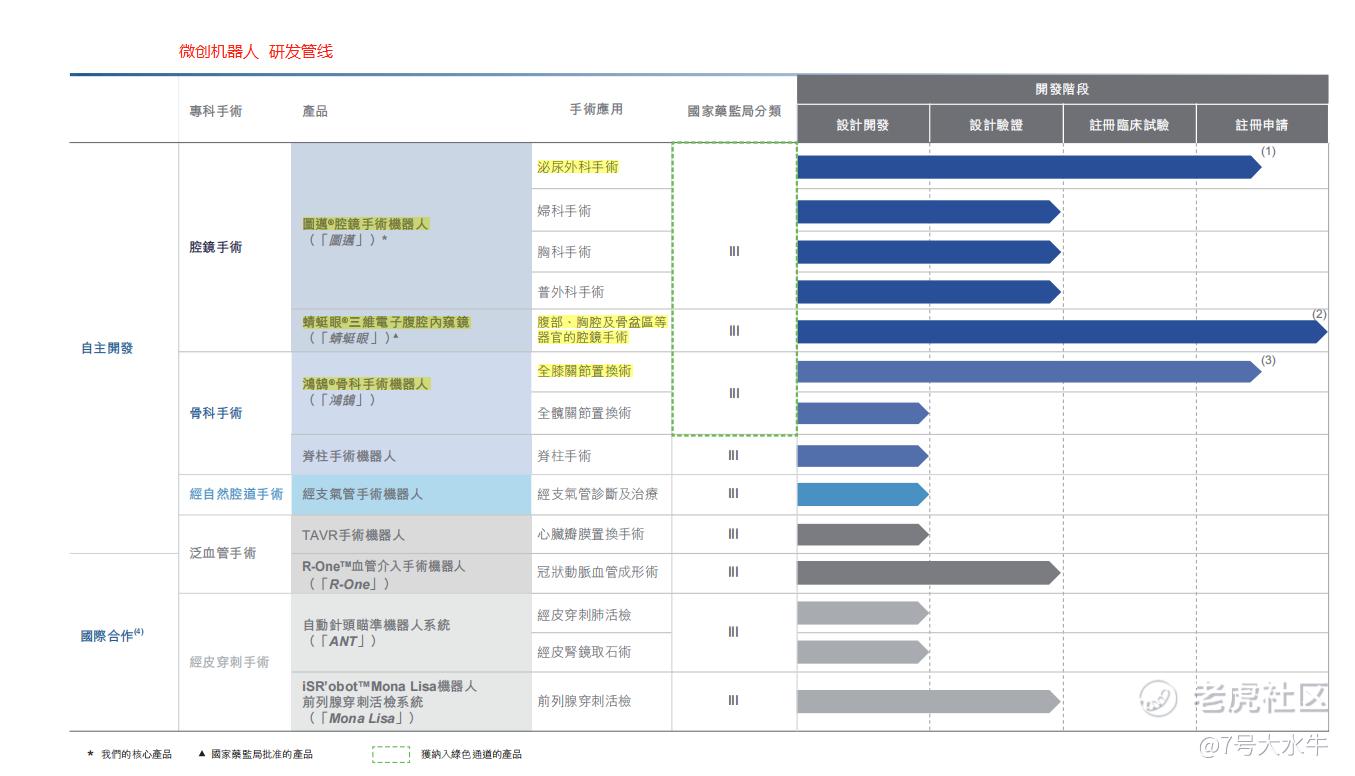Click the 國際合作 row group label

[112, 636]
